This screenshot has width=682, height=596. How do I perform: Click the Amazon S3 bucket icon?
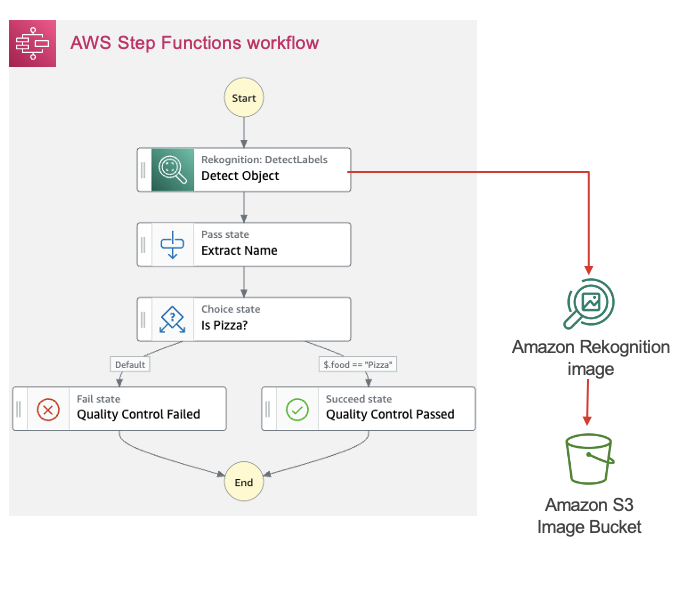tap(589, 459)
